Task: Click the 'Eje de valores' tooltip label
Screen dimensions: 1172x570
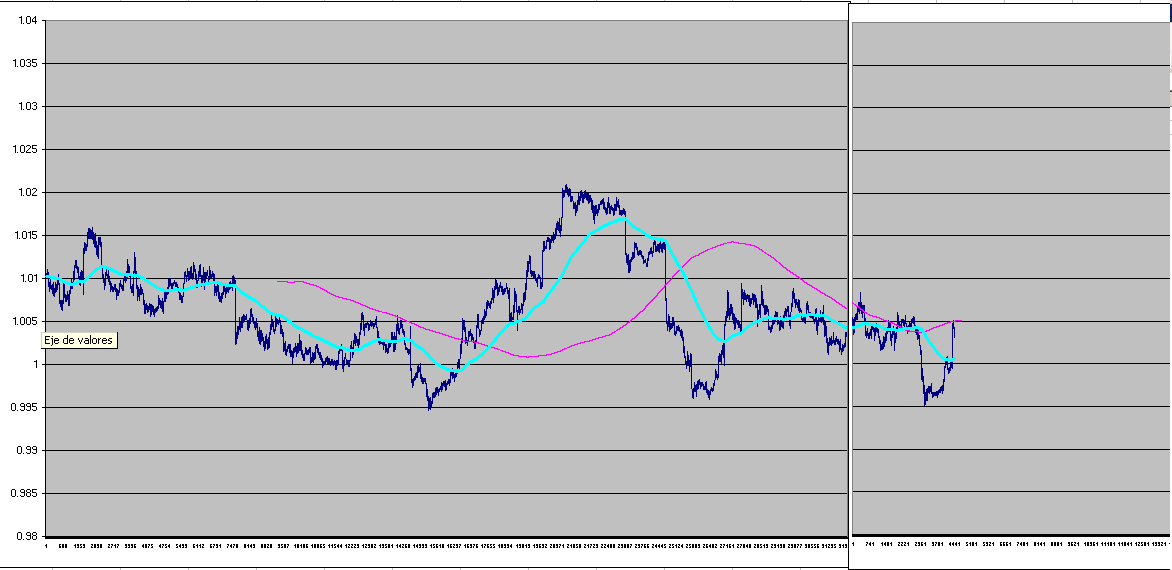Action: 79,341
